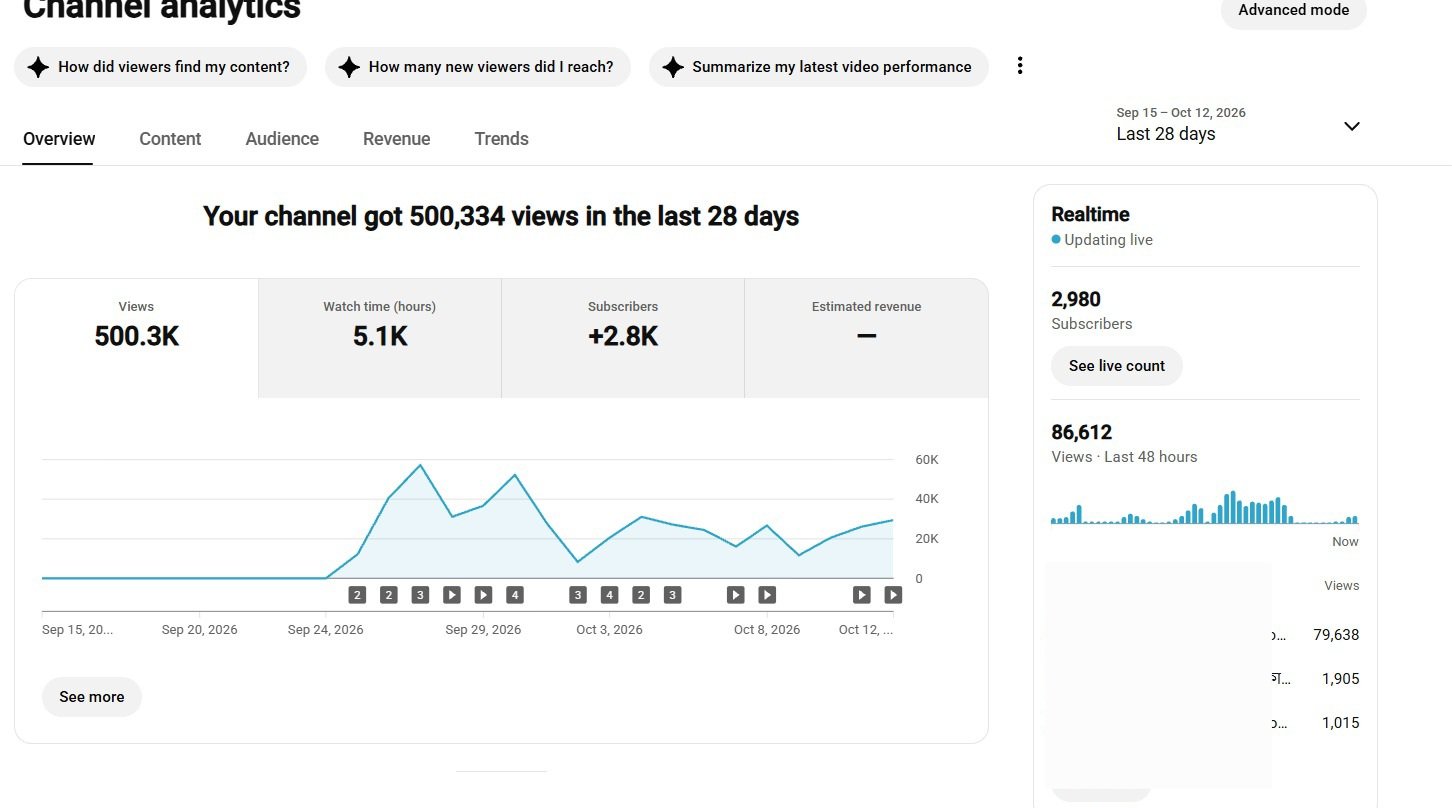Click the row showing 79,638 views
1452x808 pixels.
tap(1204, 635)
